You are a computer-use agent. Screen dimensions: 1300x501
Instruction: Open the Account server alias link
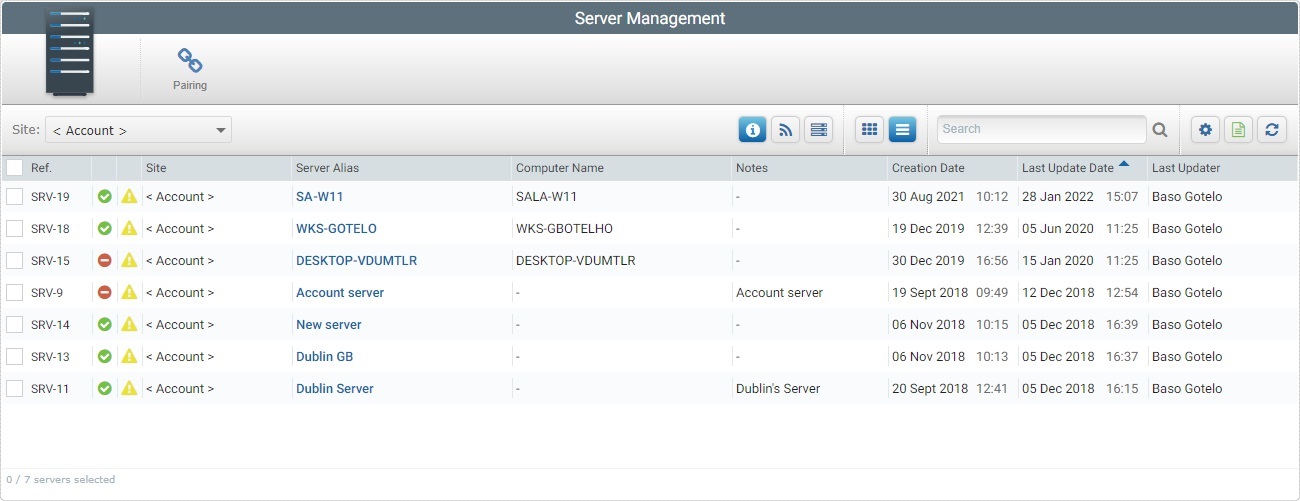tap(340, 293)
